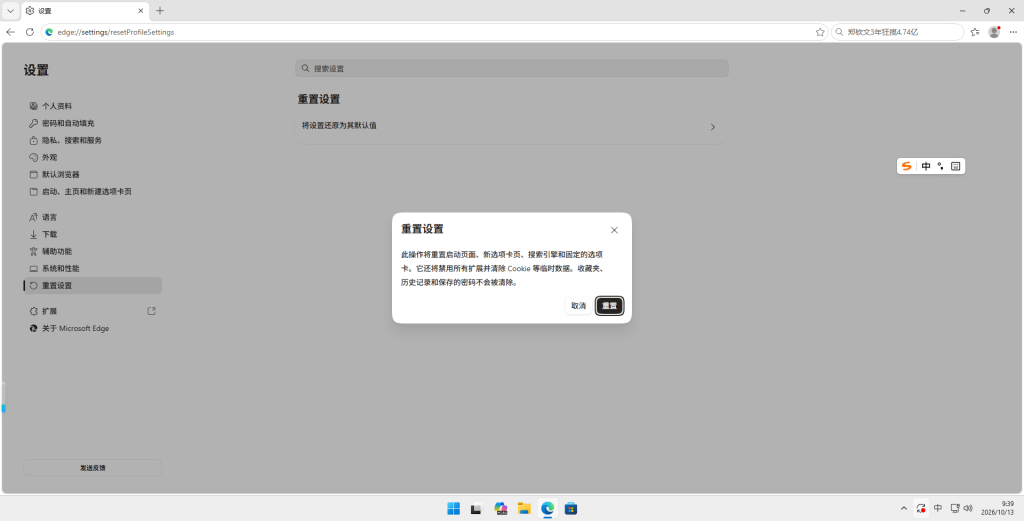Open 密码和自动填充 settings
1024x521 pixels.
(x=93, y=123)
